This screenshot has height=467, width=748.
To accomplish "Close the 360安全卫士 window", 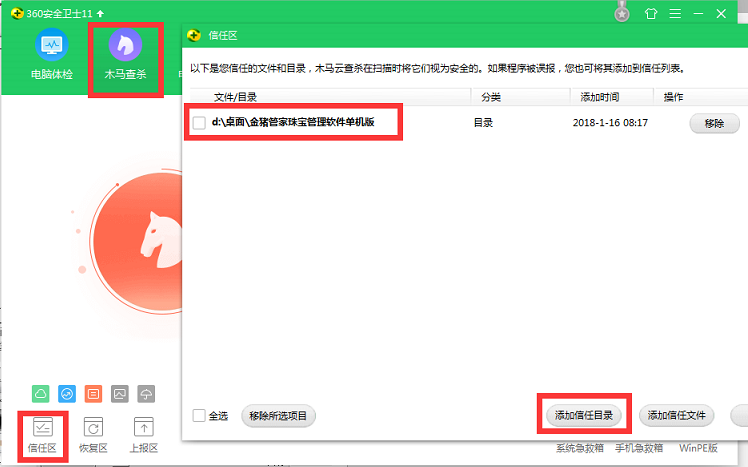I will [x=721, y=13].
